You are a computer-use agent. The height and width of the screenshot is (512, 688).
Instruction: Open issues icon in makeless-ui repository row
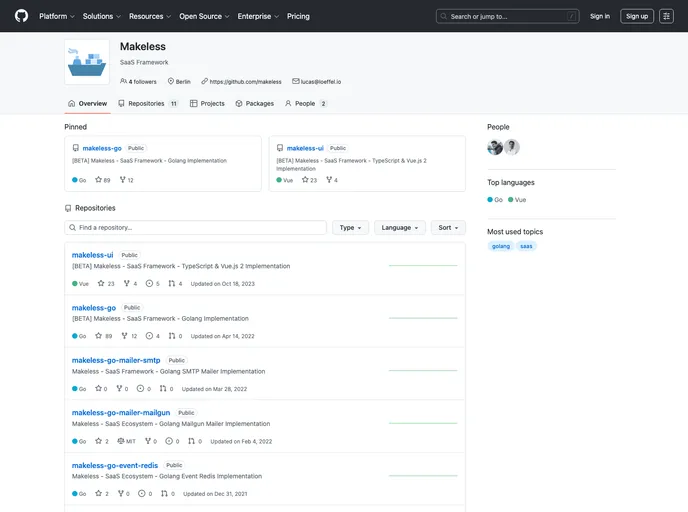(149, 283)
